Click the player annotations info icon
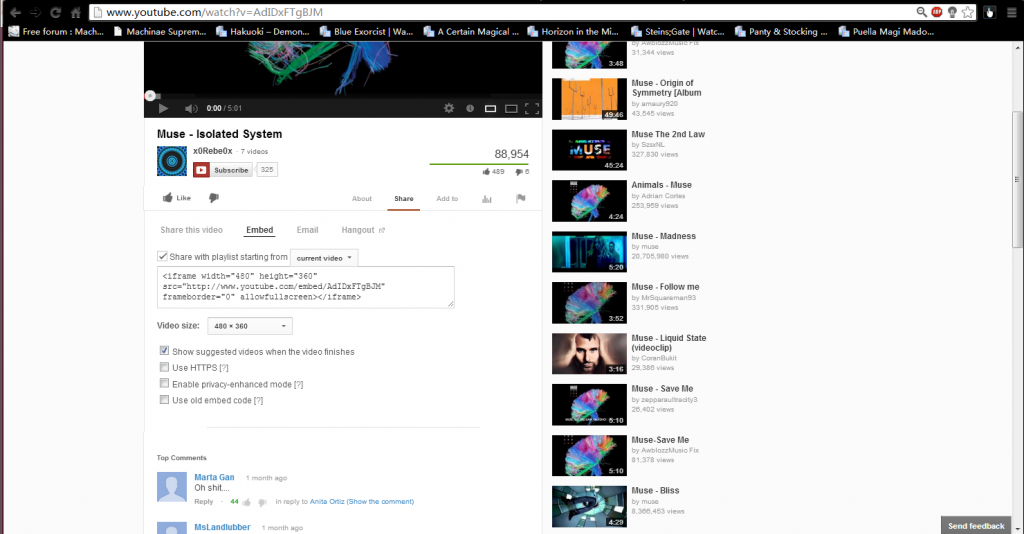 pos(470,108)
